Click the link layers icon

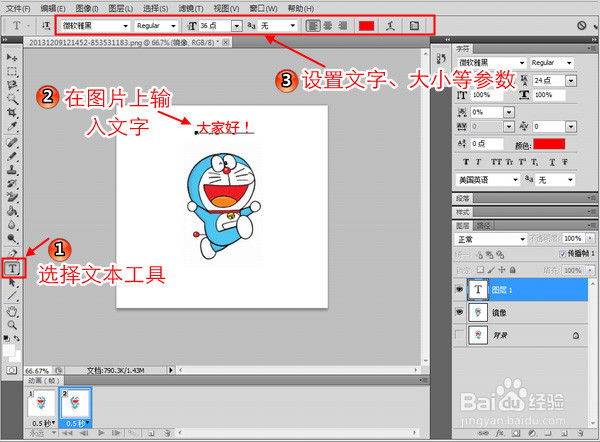tap(483, 433)
